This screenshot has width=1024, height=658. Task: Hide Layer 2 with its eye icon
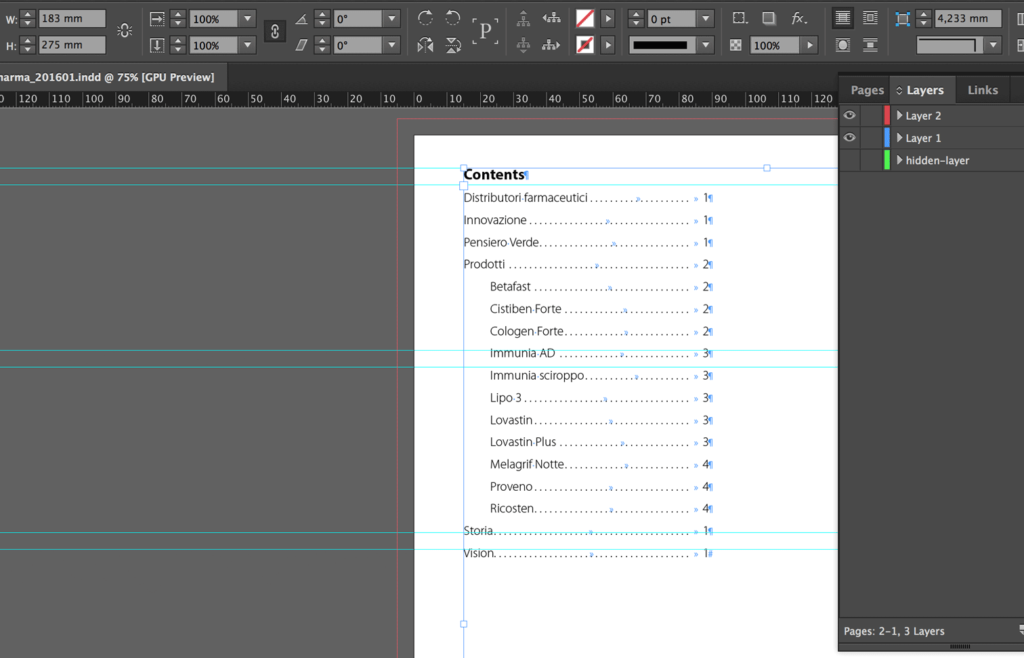849,116
